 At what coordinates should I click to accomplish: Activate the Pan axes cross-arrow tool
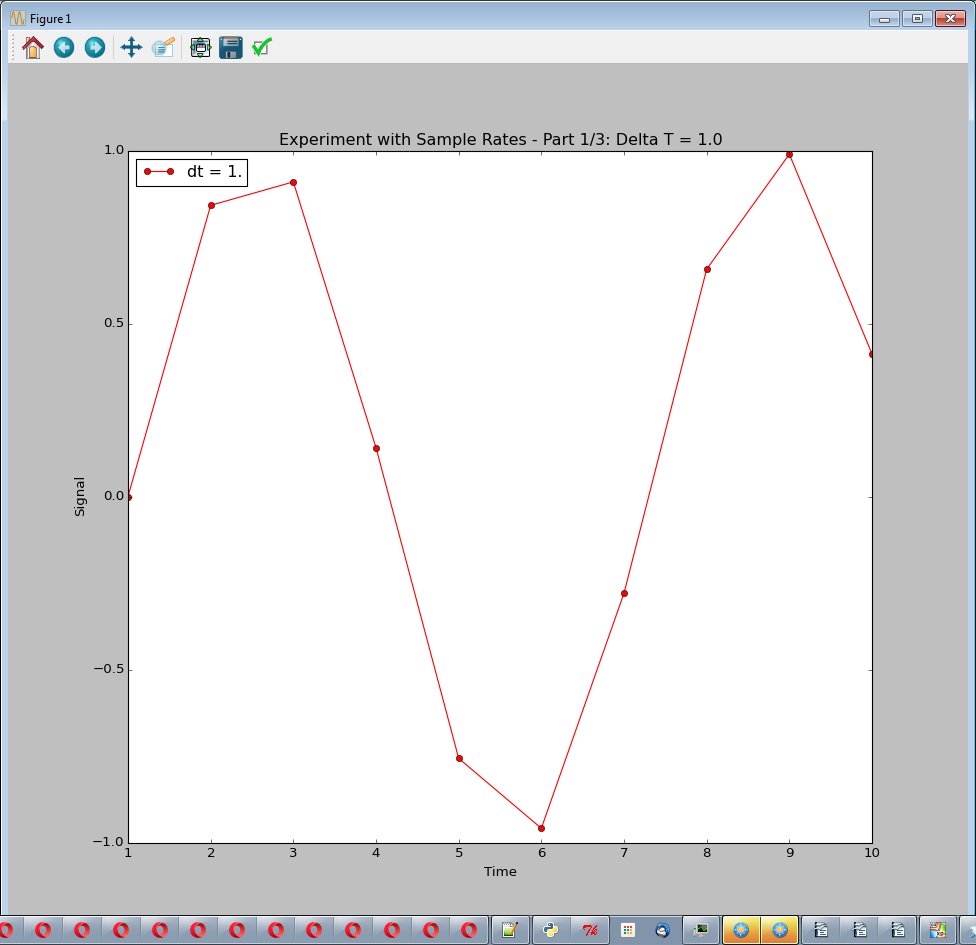tap(131, 47)
